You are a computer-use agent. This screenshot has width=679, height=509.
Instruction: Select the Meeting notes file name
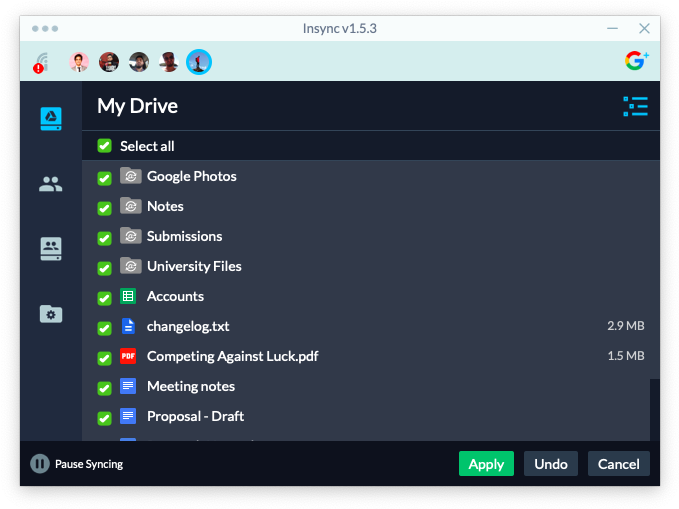pyautogui.click(x=191, y=386)
